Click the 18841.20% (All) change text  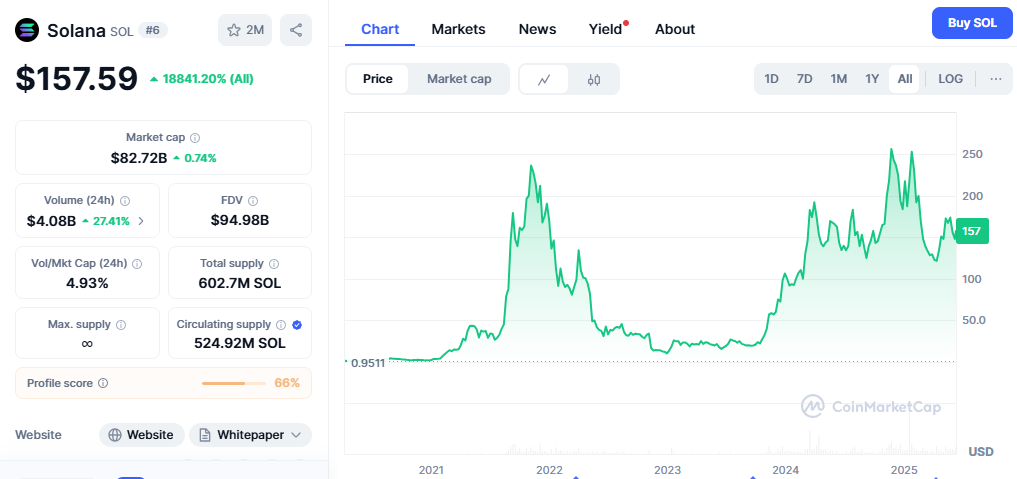coord(208,79)
